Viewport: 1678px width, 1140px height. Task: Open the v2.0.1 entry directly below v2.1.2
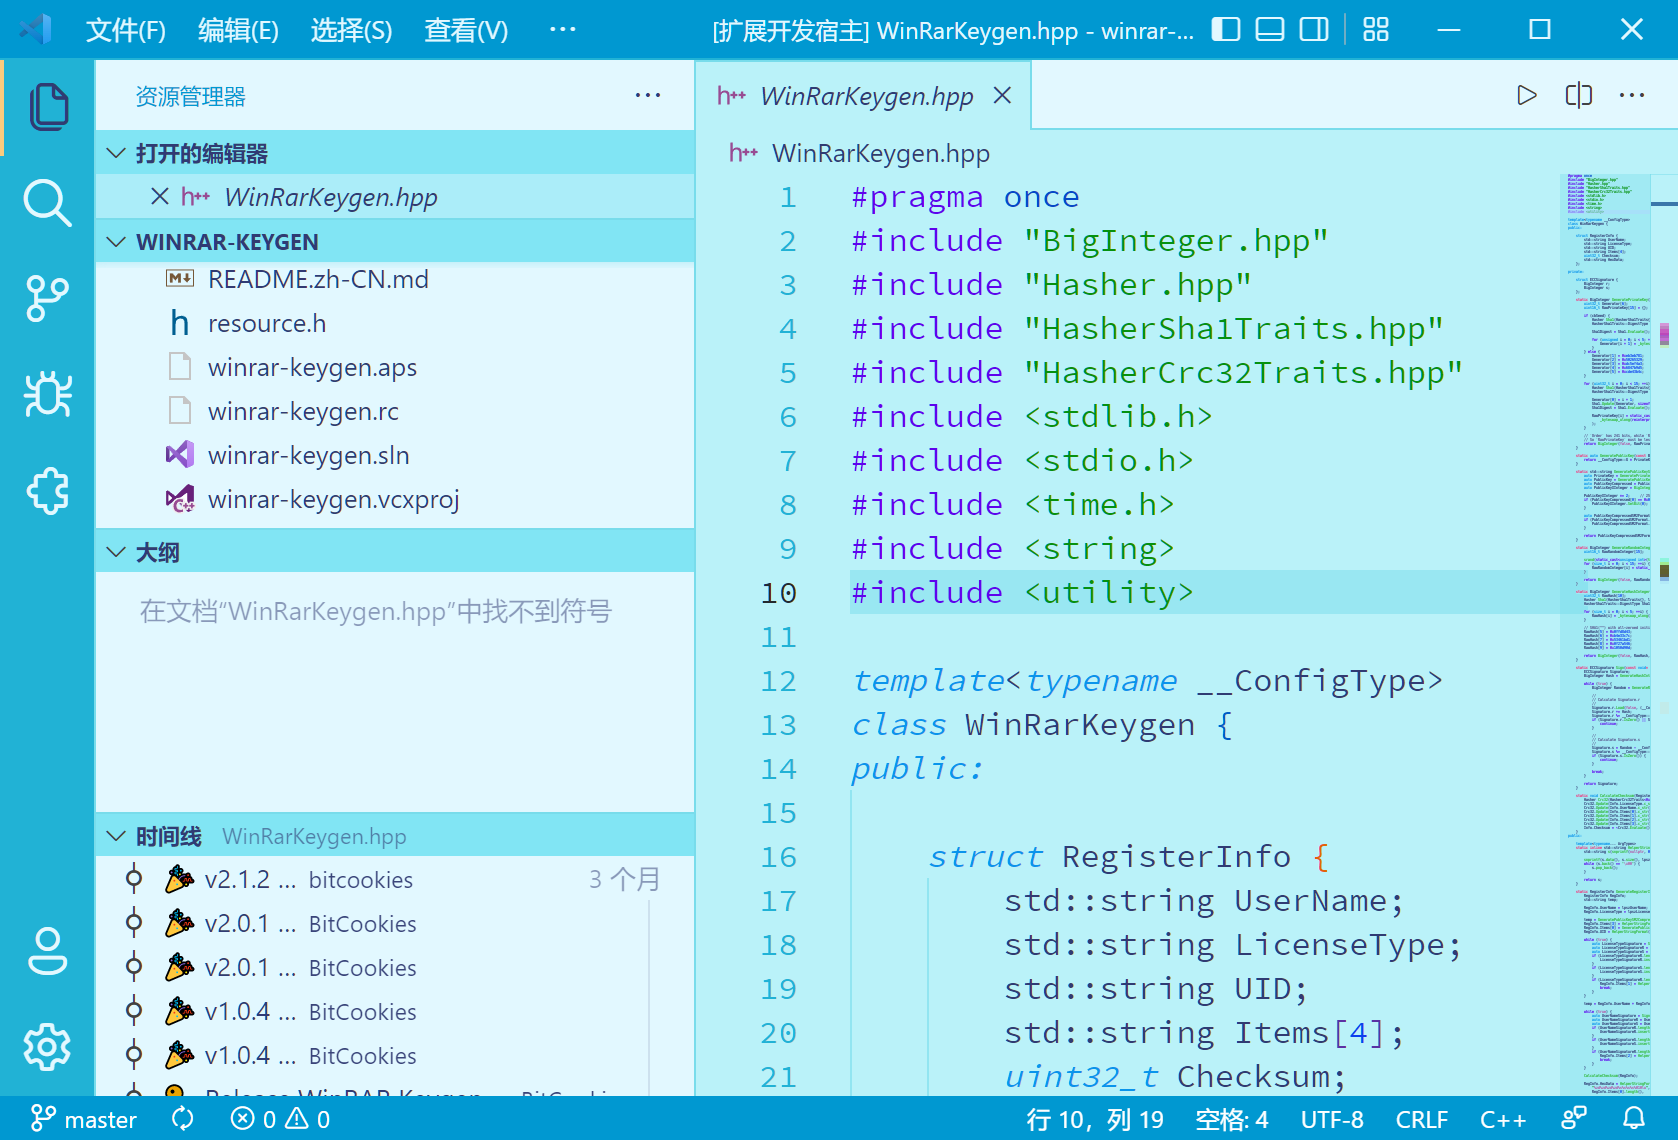coord(395,923)
